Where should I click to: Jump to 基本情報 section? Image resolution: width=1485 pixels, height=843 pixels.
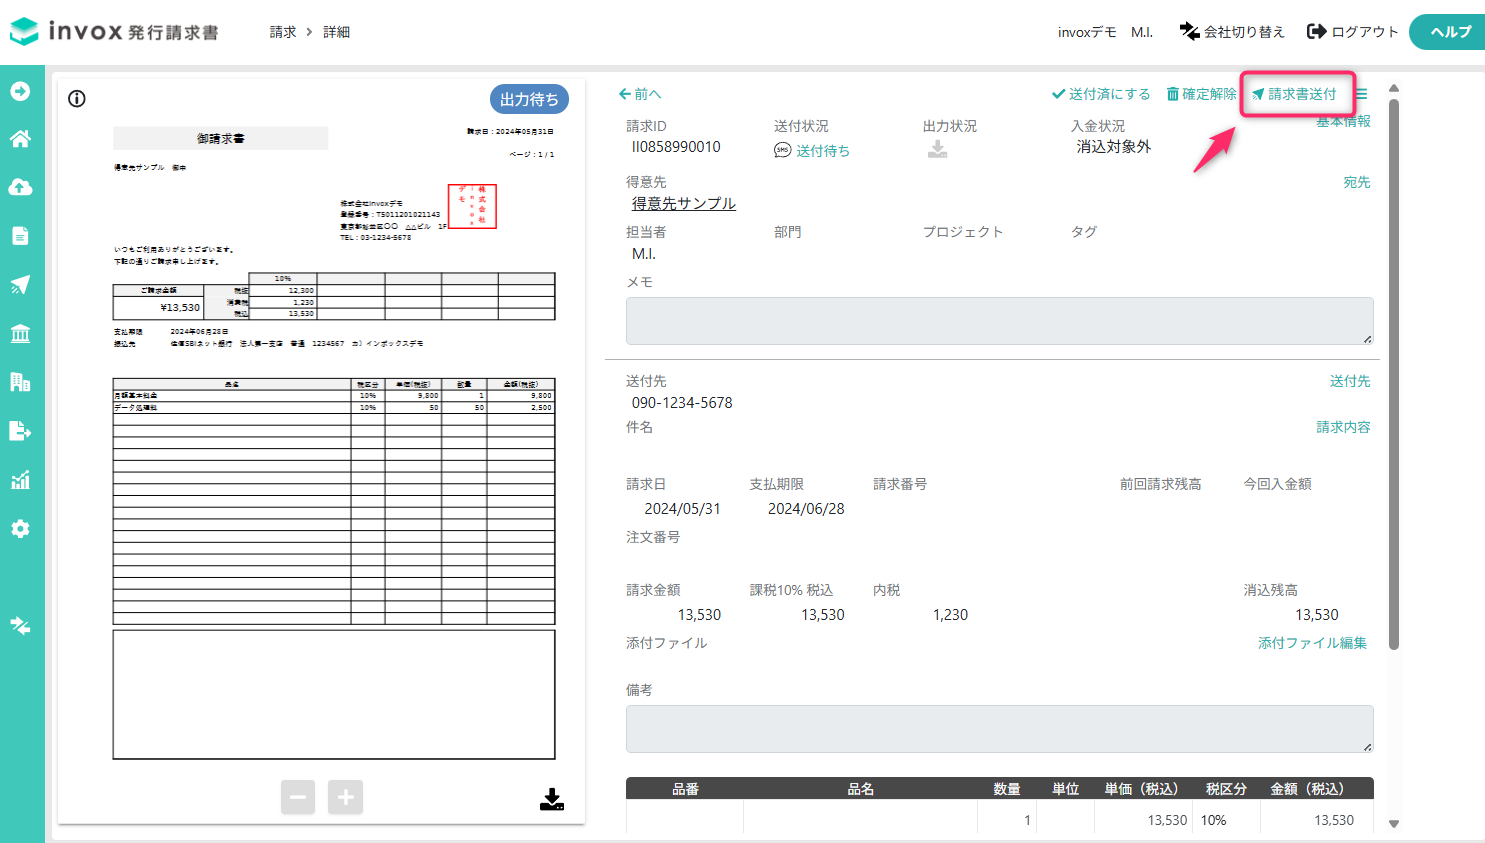(x=1343, y=121)
